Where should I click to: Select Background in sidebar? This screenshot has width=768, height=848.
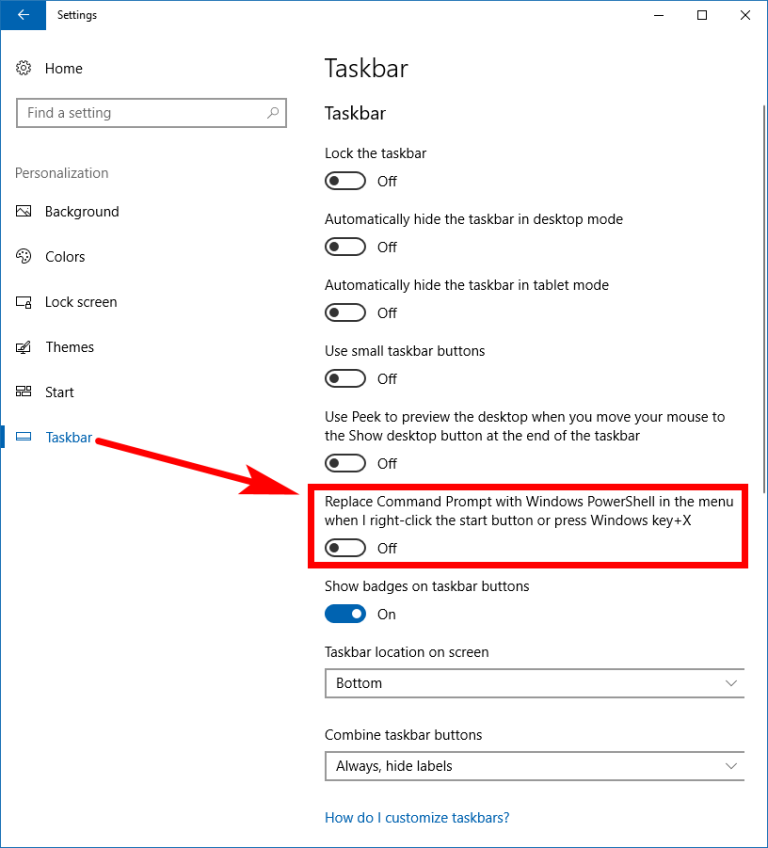pos(82,211)
